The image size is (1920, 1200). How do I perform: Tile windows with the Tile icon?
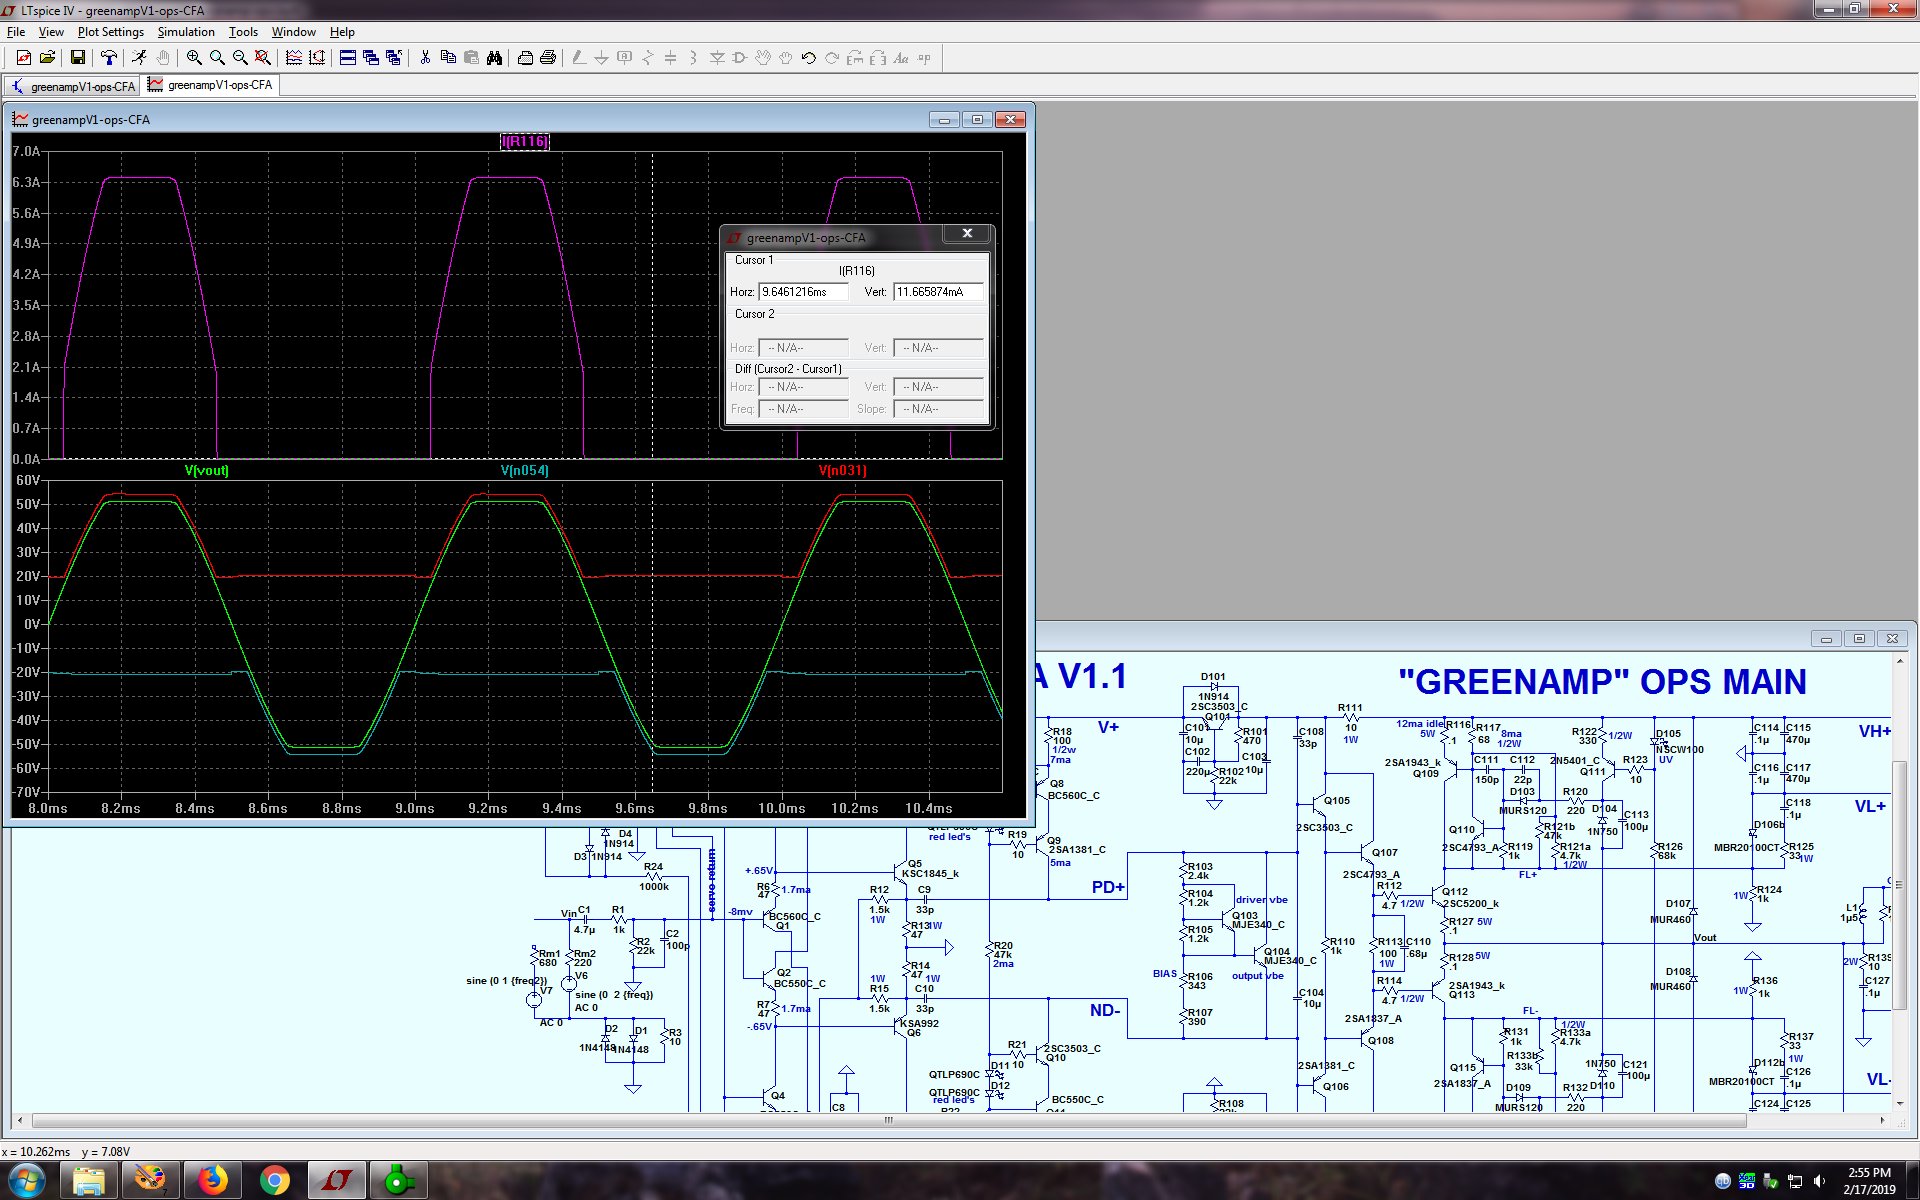coord(348,58)
